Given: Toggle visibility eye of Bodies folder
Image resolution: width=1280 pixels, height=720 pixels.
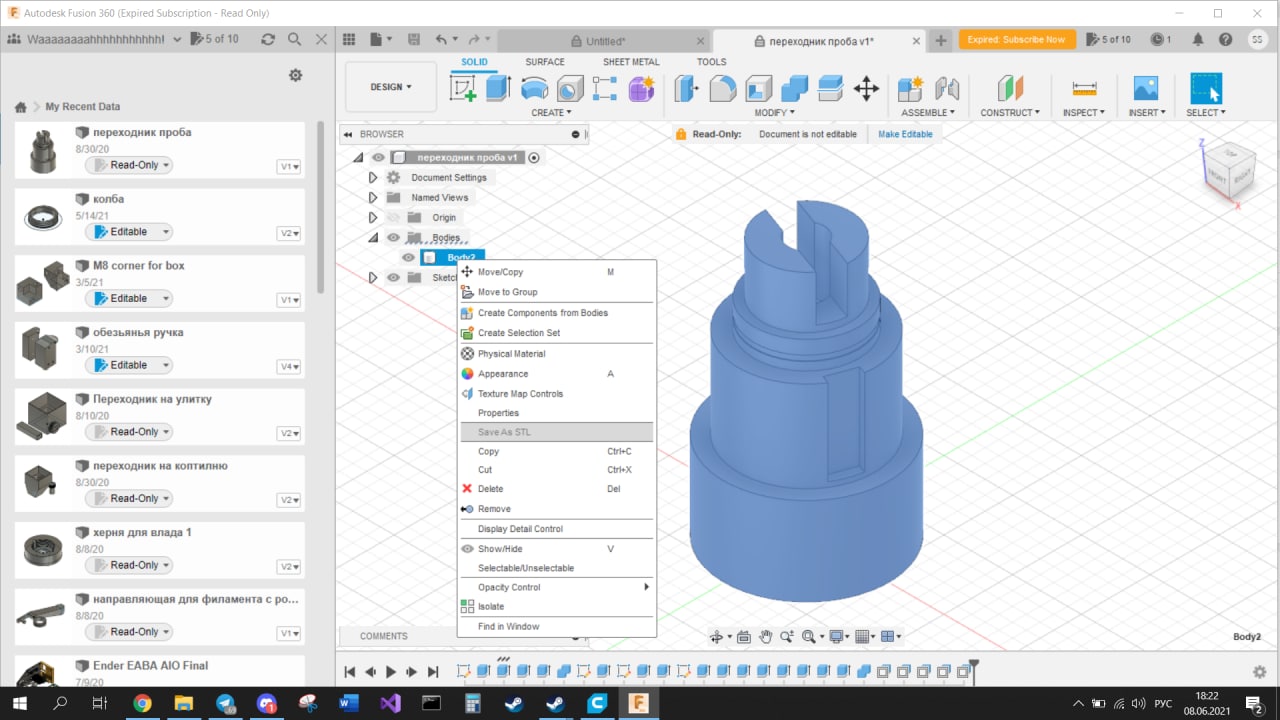Looking at the screenshot, I should (393, 237).
